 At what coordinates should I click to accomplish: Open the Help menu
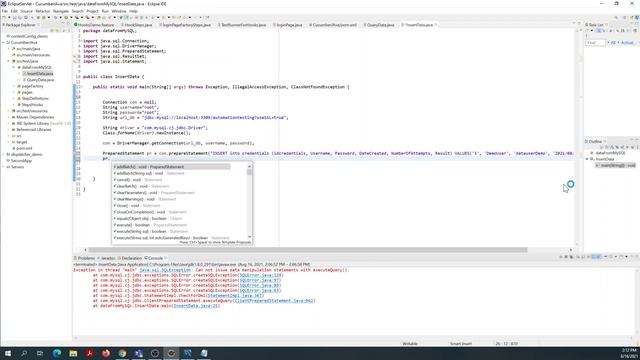pyautogui.click(x=133, y=11)
